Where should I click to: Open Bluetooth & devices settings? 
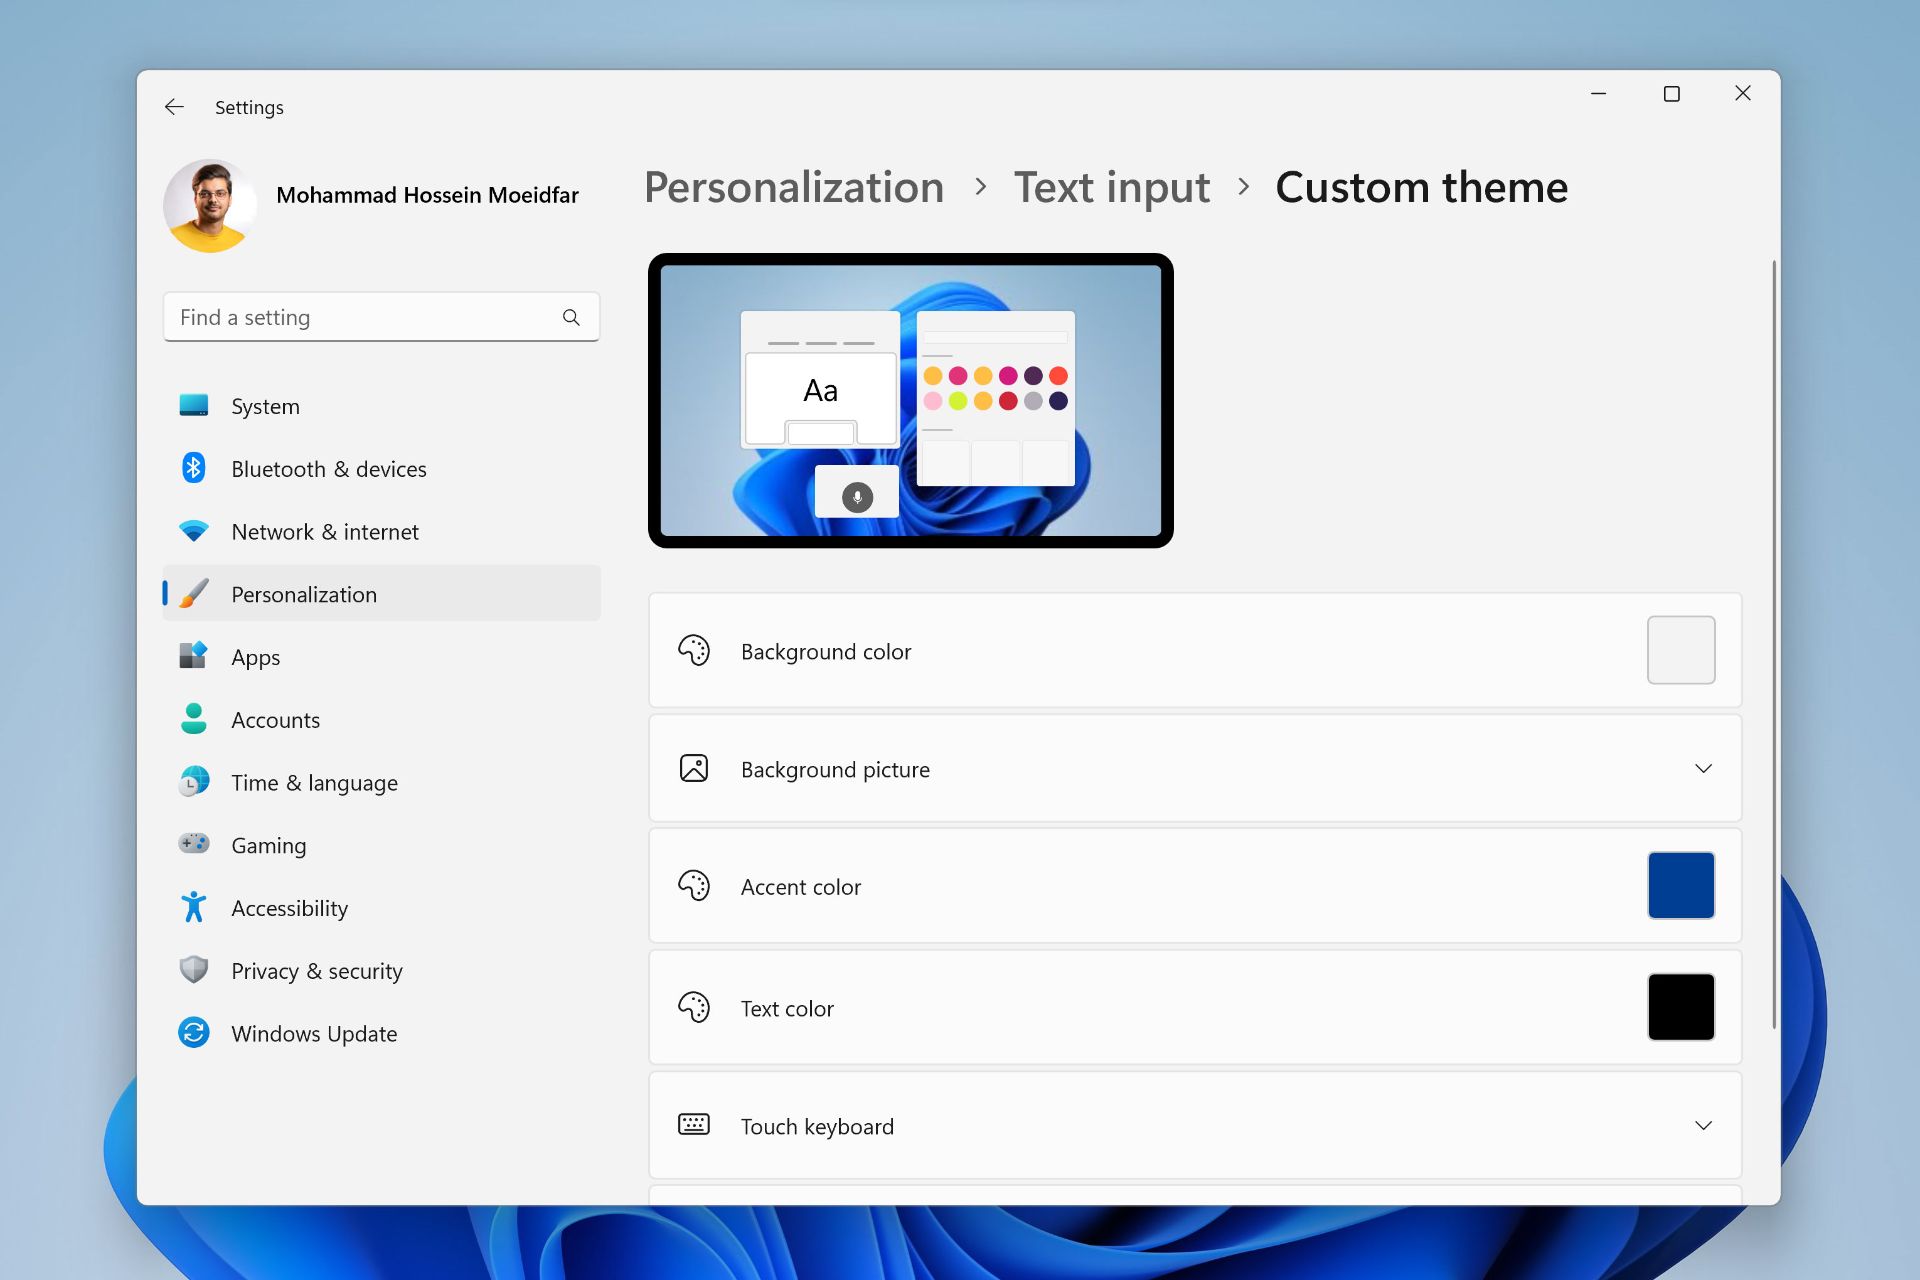coord(381,469)
